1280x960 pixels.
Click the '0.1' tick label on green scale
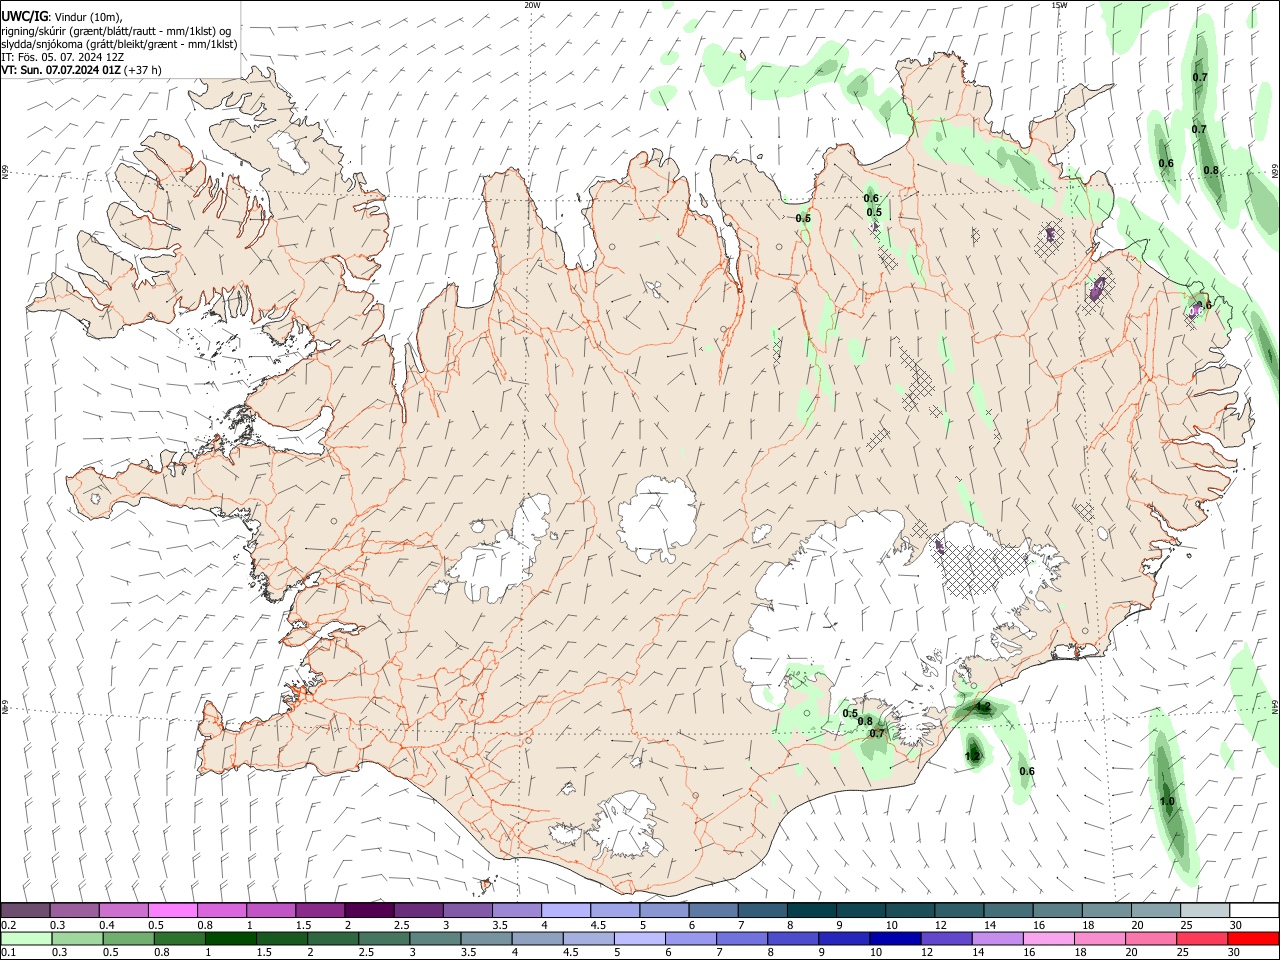click(x=8, y=953)
